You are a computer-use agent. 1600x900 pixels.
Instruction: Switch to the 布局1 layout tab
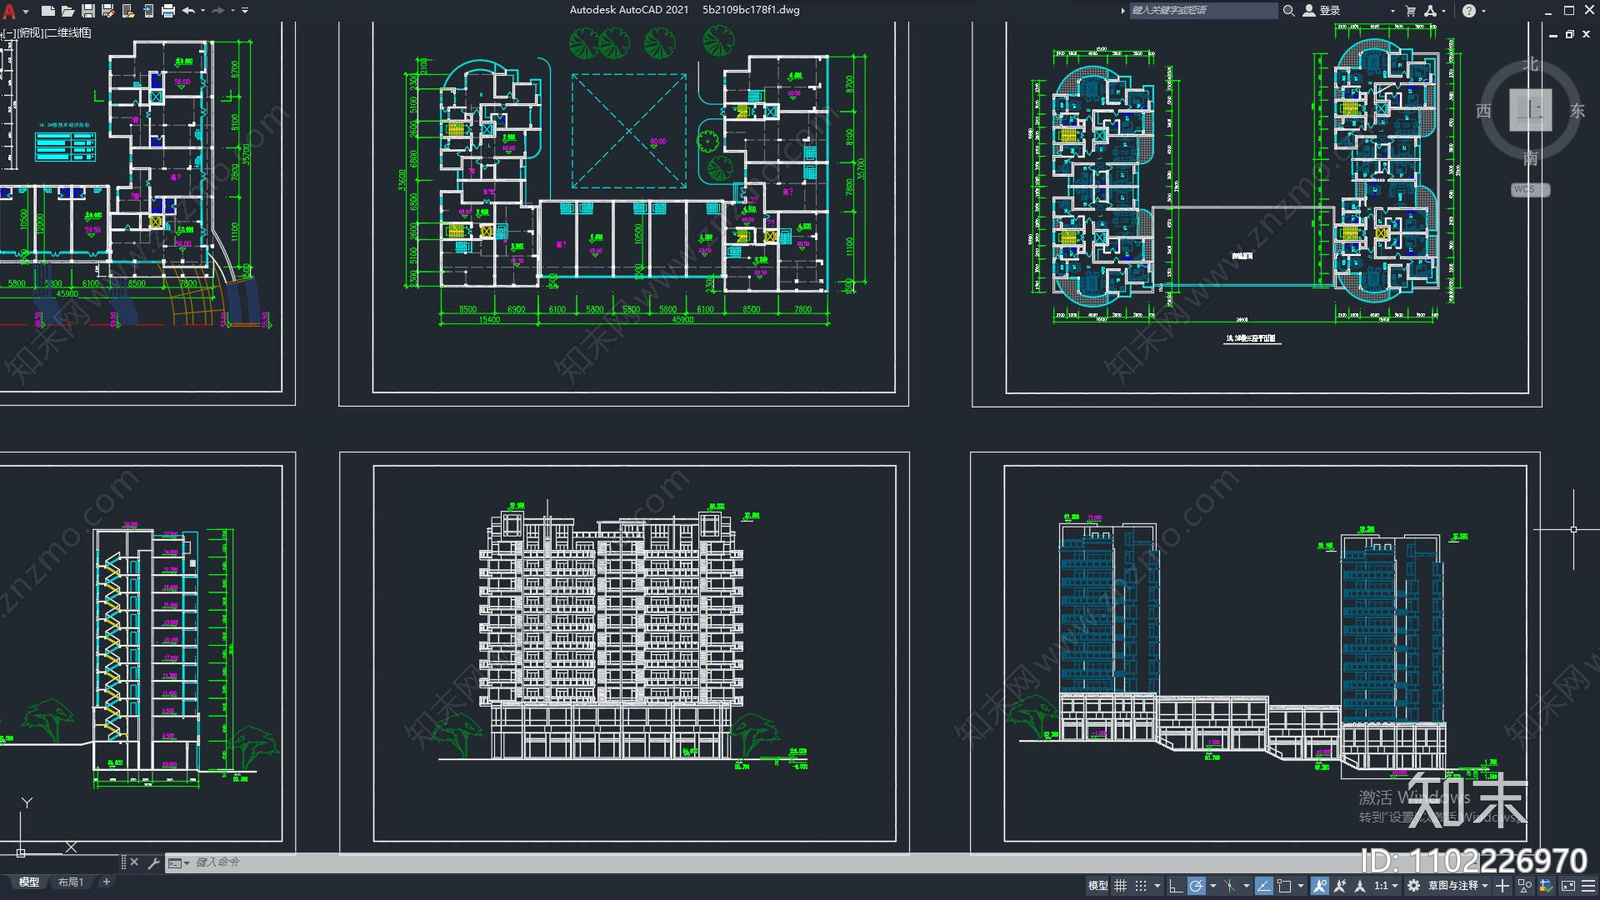(70, 882)
